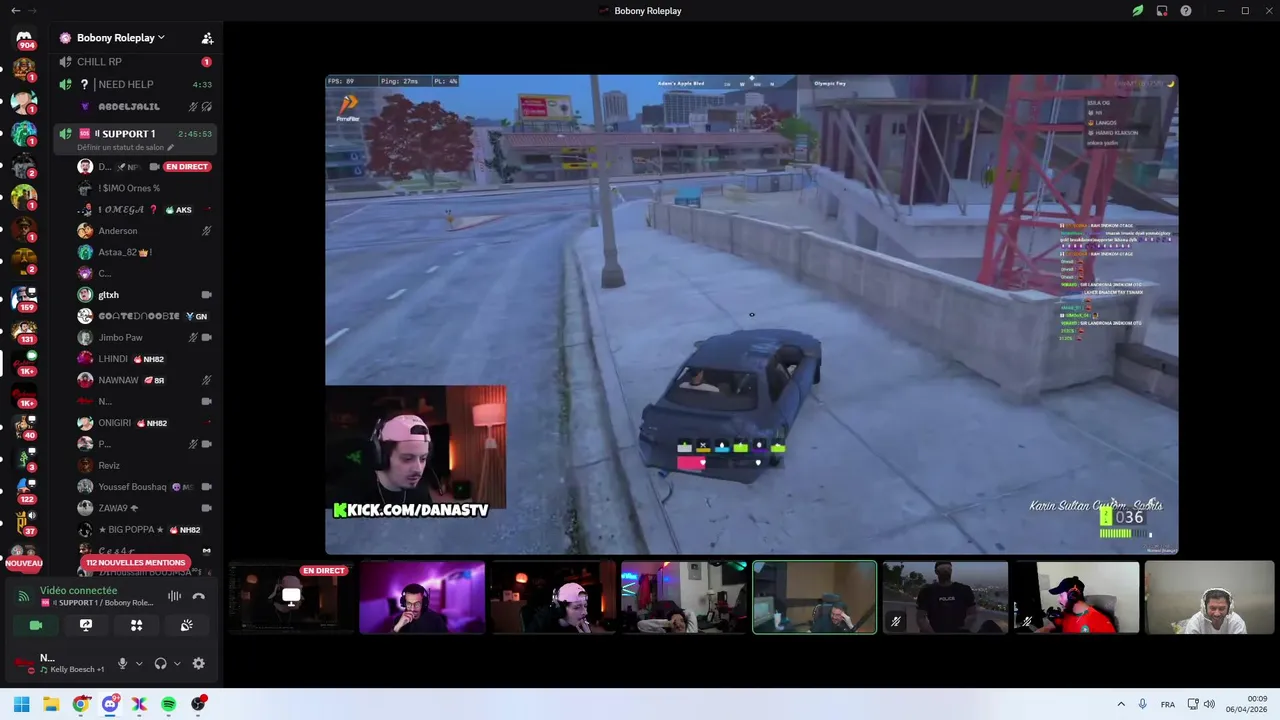Select the SUPPORT 1 voice channel
The width and height of the screenshot is (1280, 720).
click(x=136, y=133)
